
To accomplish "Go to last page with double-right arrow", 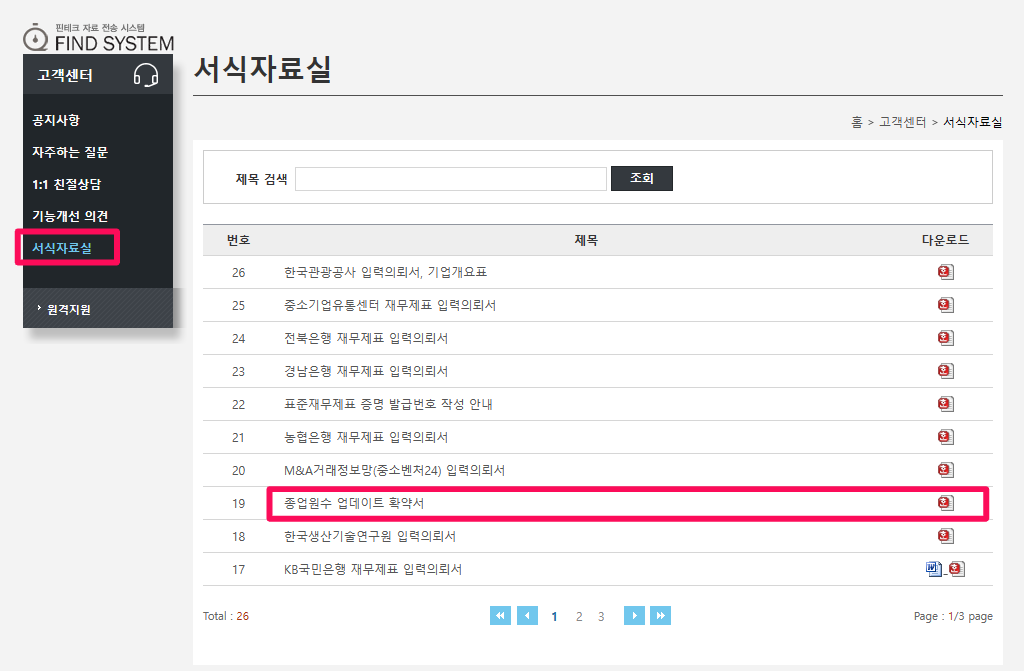I will click(660, 615).
